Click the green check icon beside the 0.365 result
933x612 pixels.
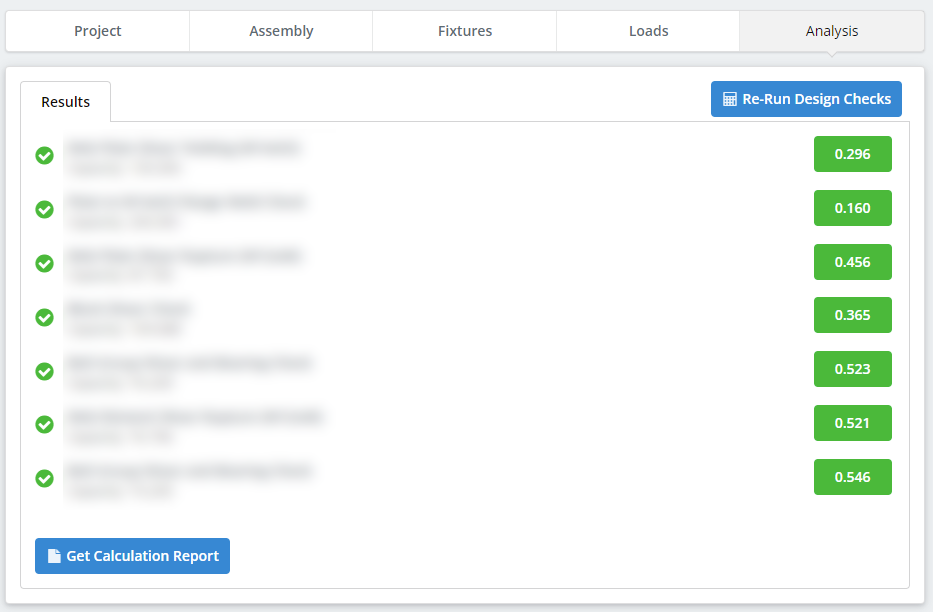(44, 317)
